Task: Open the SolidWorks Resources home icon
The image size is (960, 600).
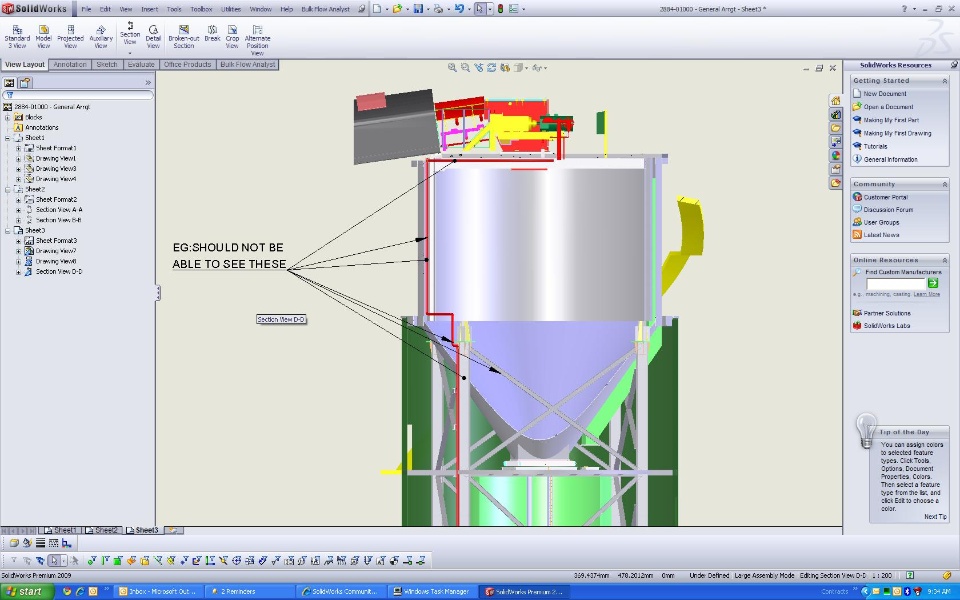Action: point(836,100)
